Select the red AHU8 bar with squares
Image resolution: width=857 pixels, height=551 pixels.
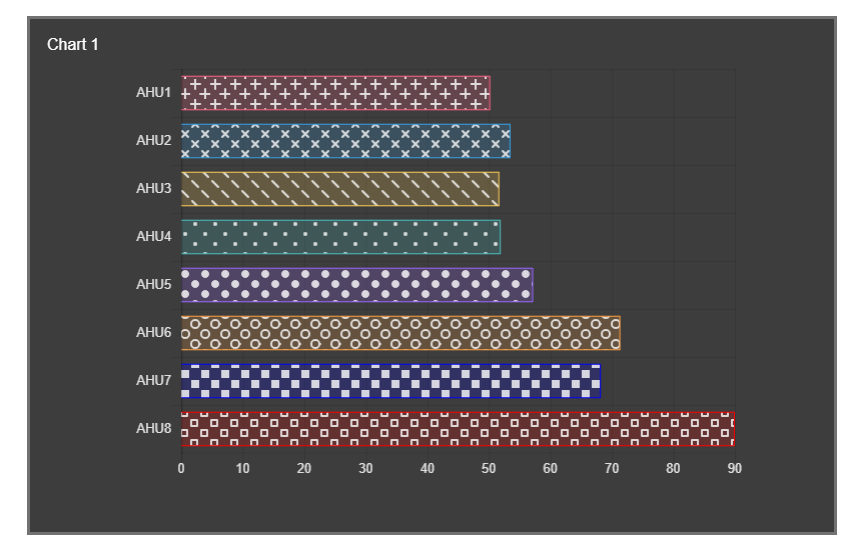pyautogui.click(x=457, y=429)
